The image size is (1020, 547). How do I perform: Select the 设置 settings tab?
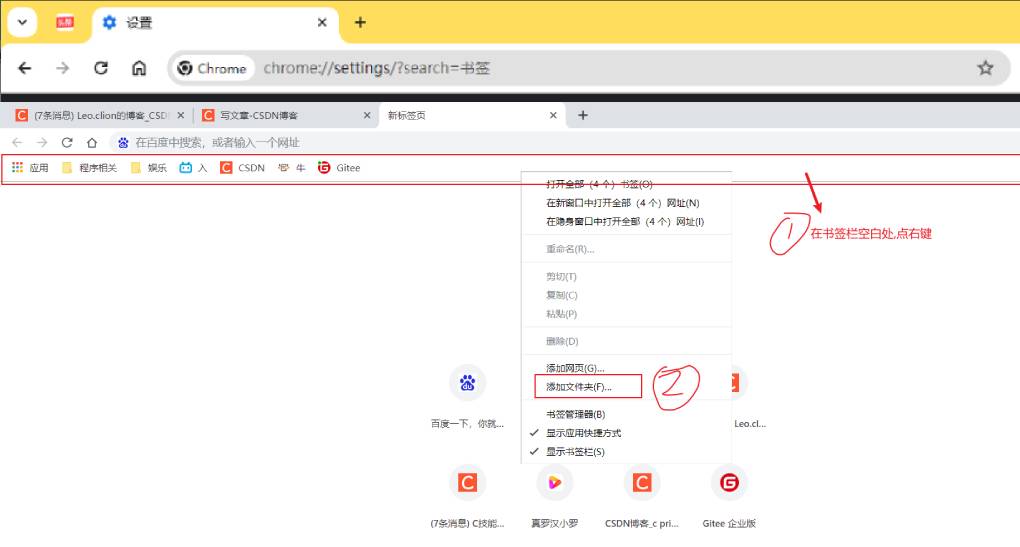(x=215, y=22)
